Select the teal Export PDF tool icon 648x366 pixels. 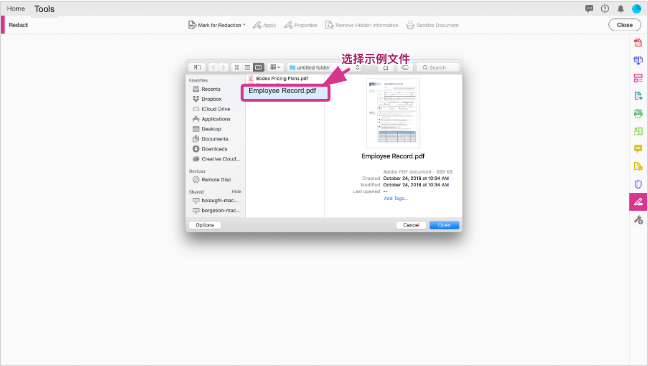point(638,96)
